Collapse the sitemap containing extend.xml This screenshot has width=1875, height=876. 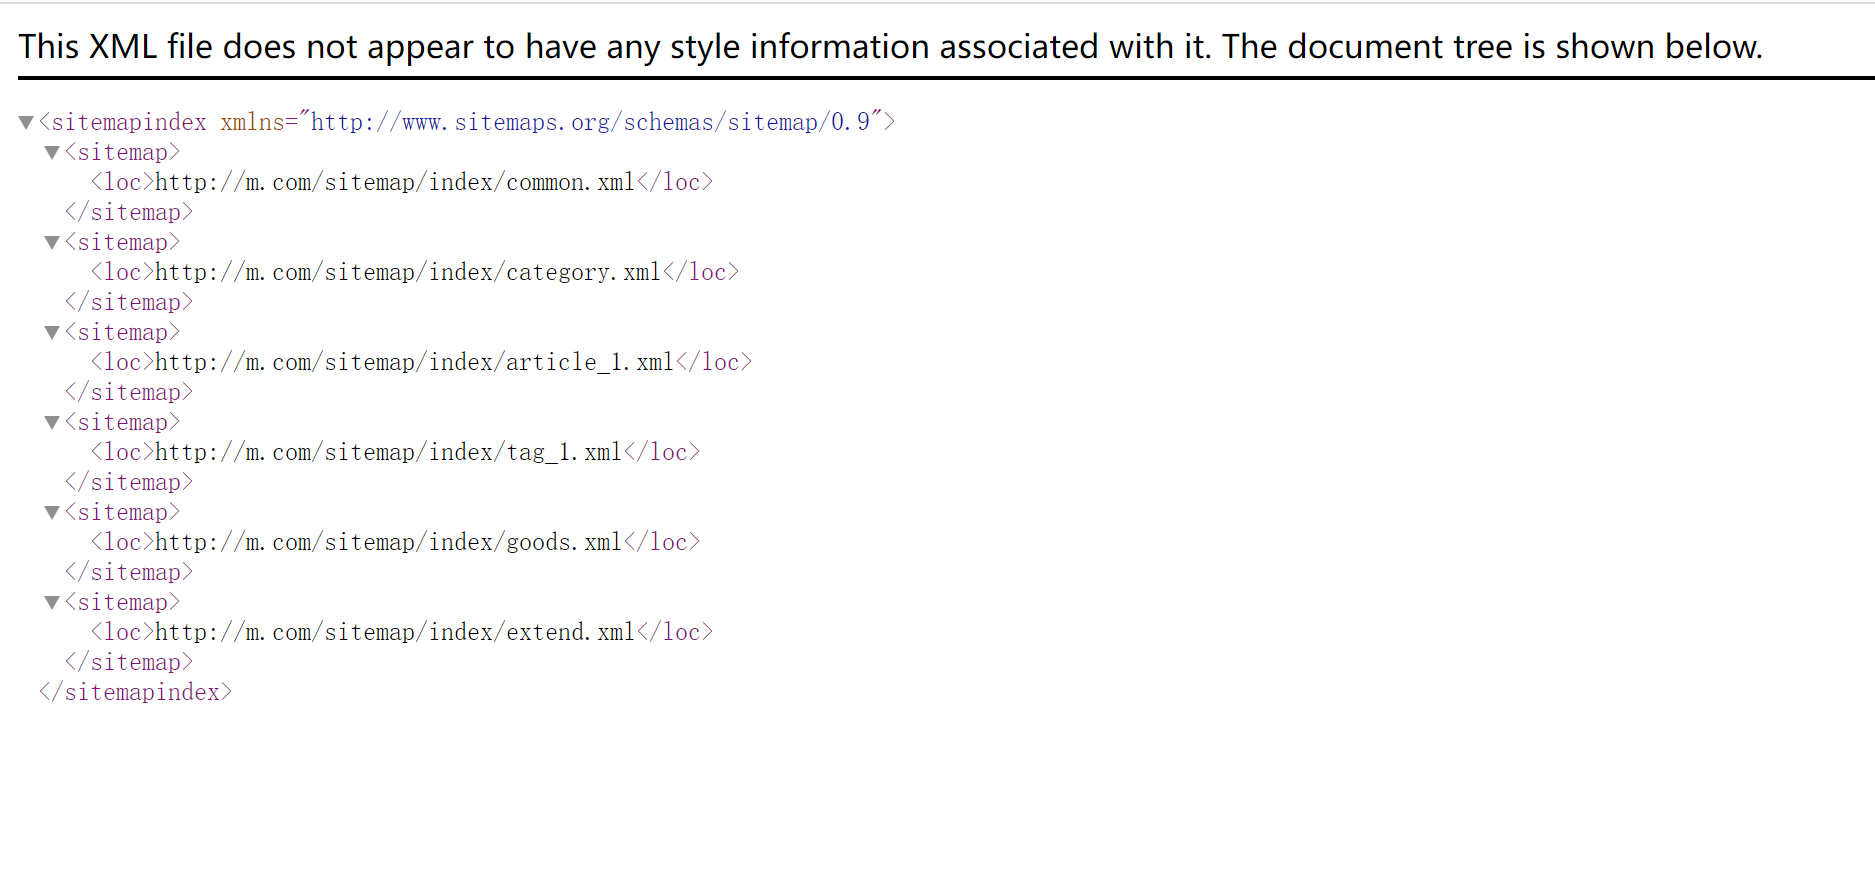pyautogui.click(x=52, y=603)
